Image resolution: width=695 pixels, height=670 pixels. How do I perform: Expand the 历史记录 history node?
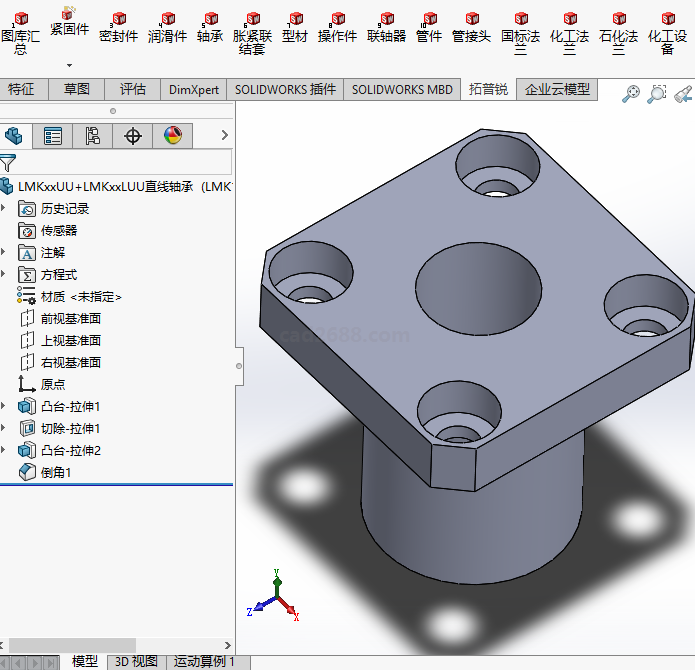pyautogui.click(x=6, y=208)
